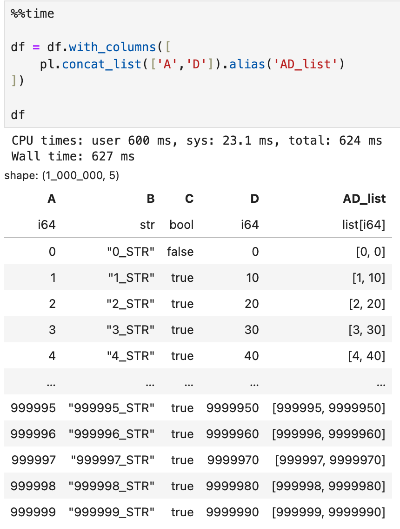Click the AD_list column header
This screenshot has width=400, height=529.
[364, 199]
